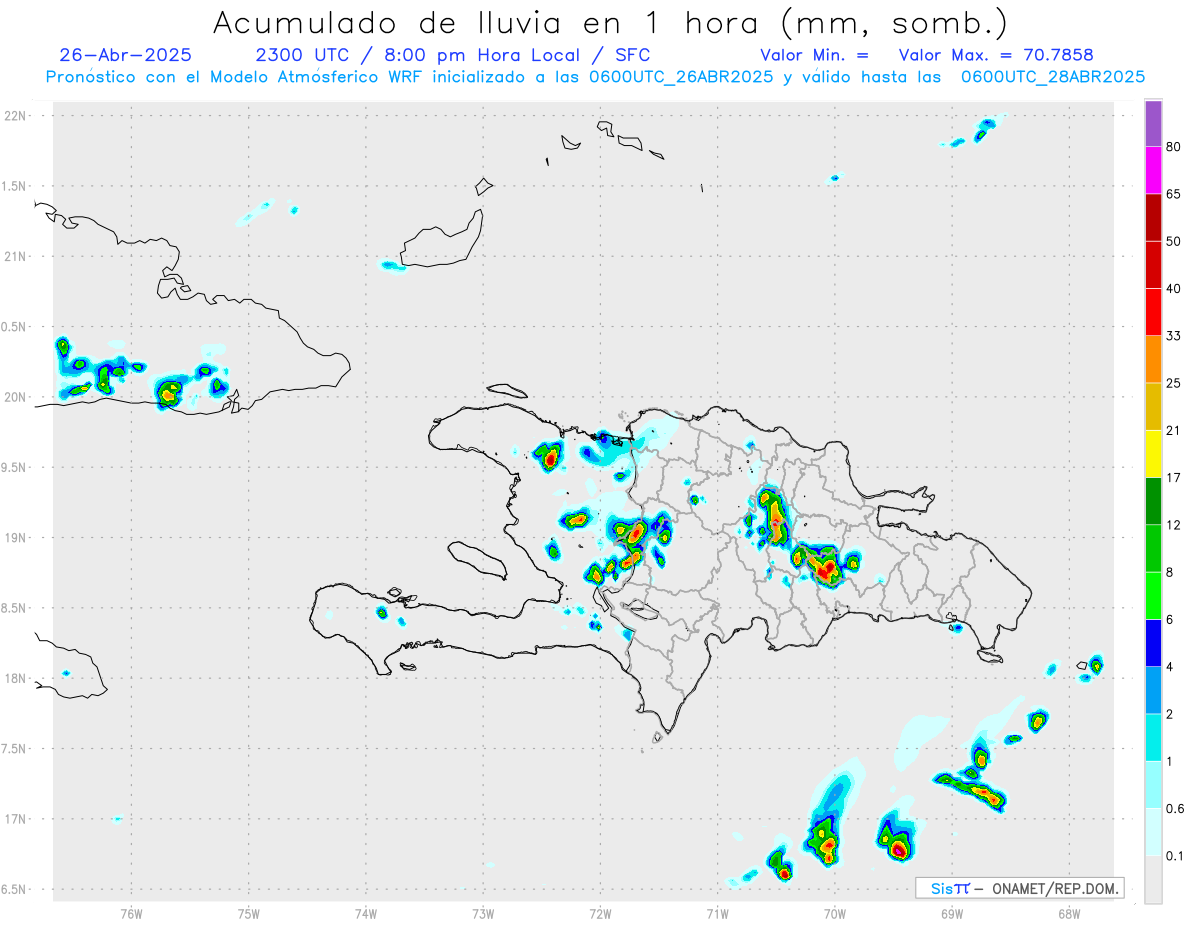
Task: Select the faintest cyan swatch between 0.1 and 0.6
Action: coord(1153,831)
